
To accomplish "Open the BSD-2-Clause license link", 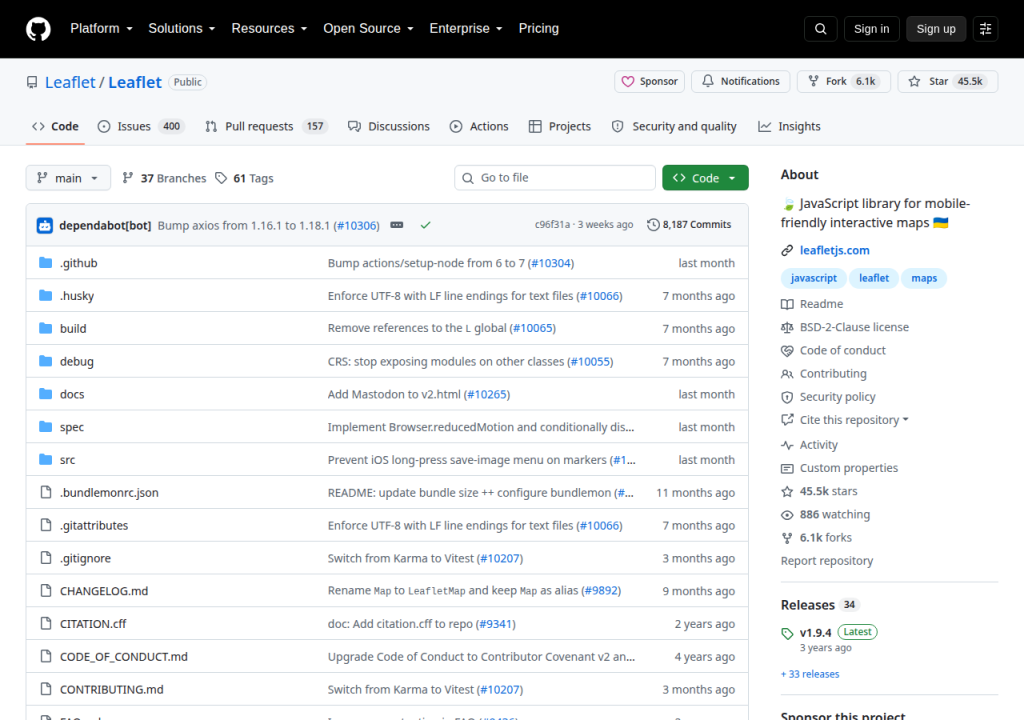I will pyautogui.click(x=845, y=327).
